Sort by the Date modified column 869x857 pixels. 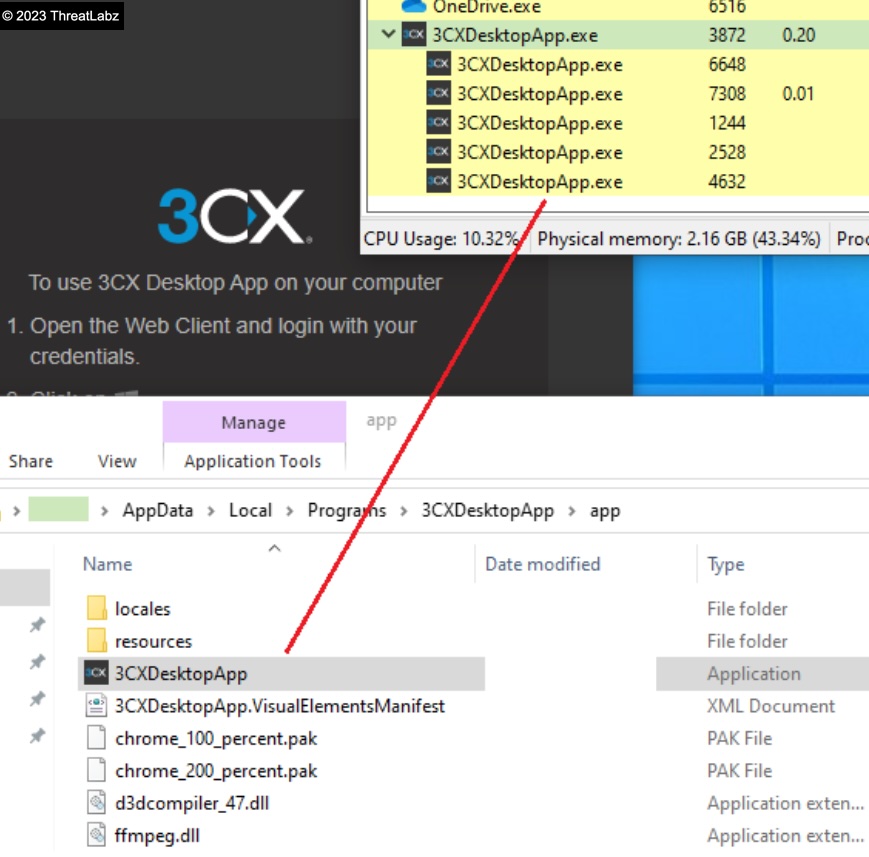point(542,564)
